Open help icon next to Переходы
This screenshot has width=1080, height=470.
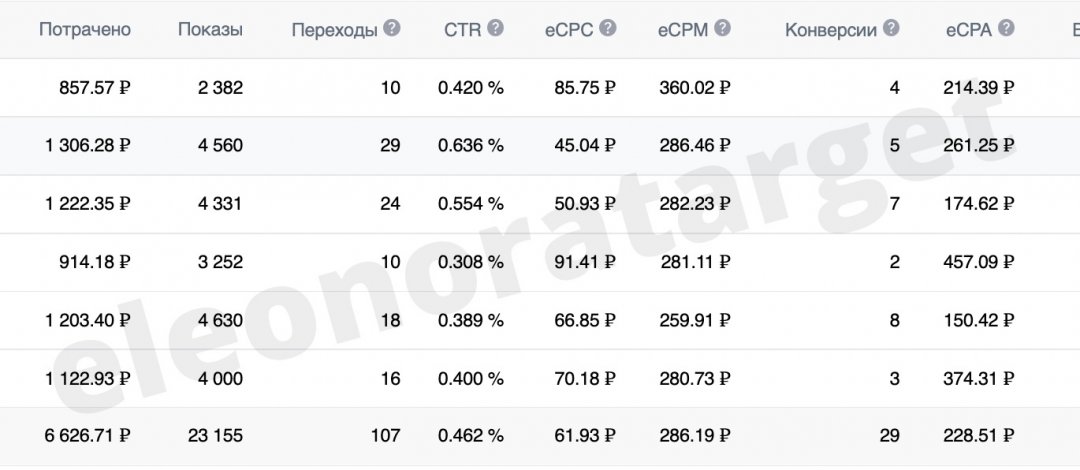tap(392, 28)
